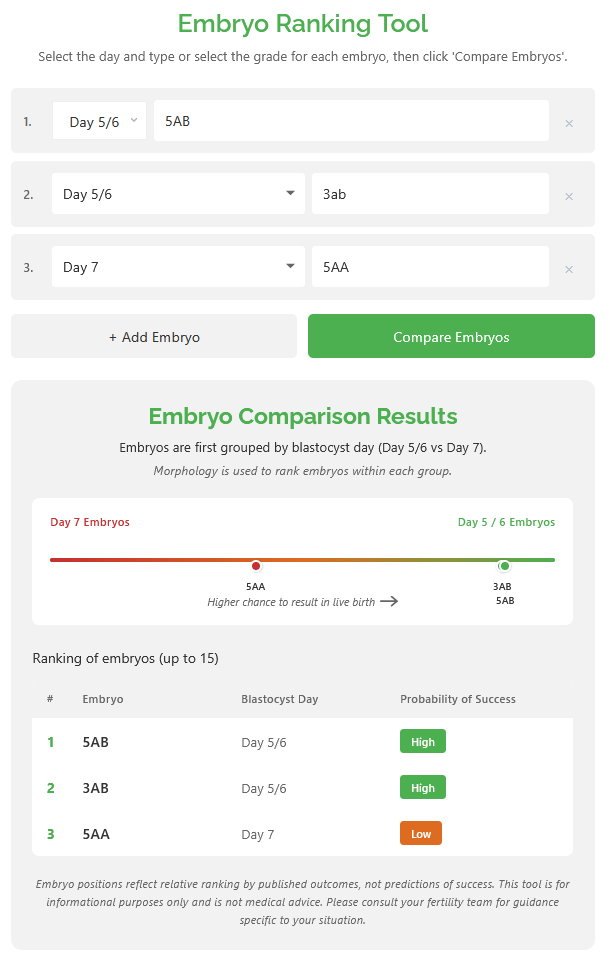Screen dimensions: 610x954
Task: Select the 5AA marker on the gradient bar
Action: pos(256,565)
